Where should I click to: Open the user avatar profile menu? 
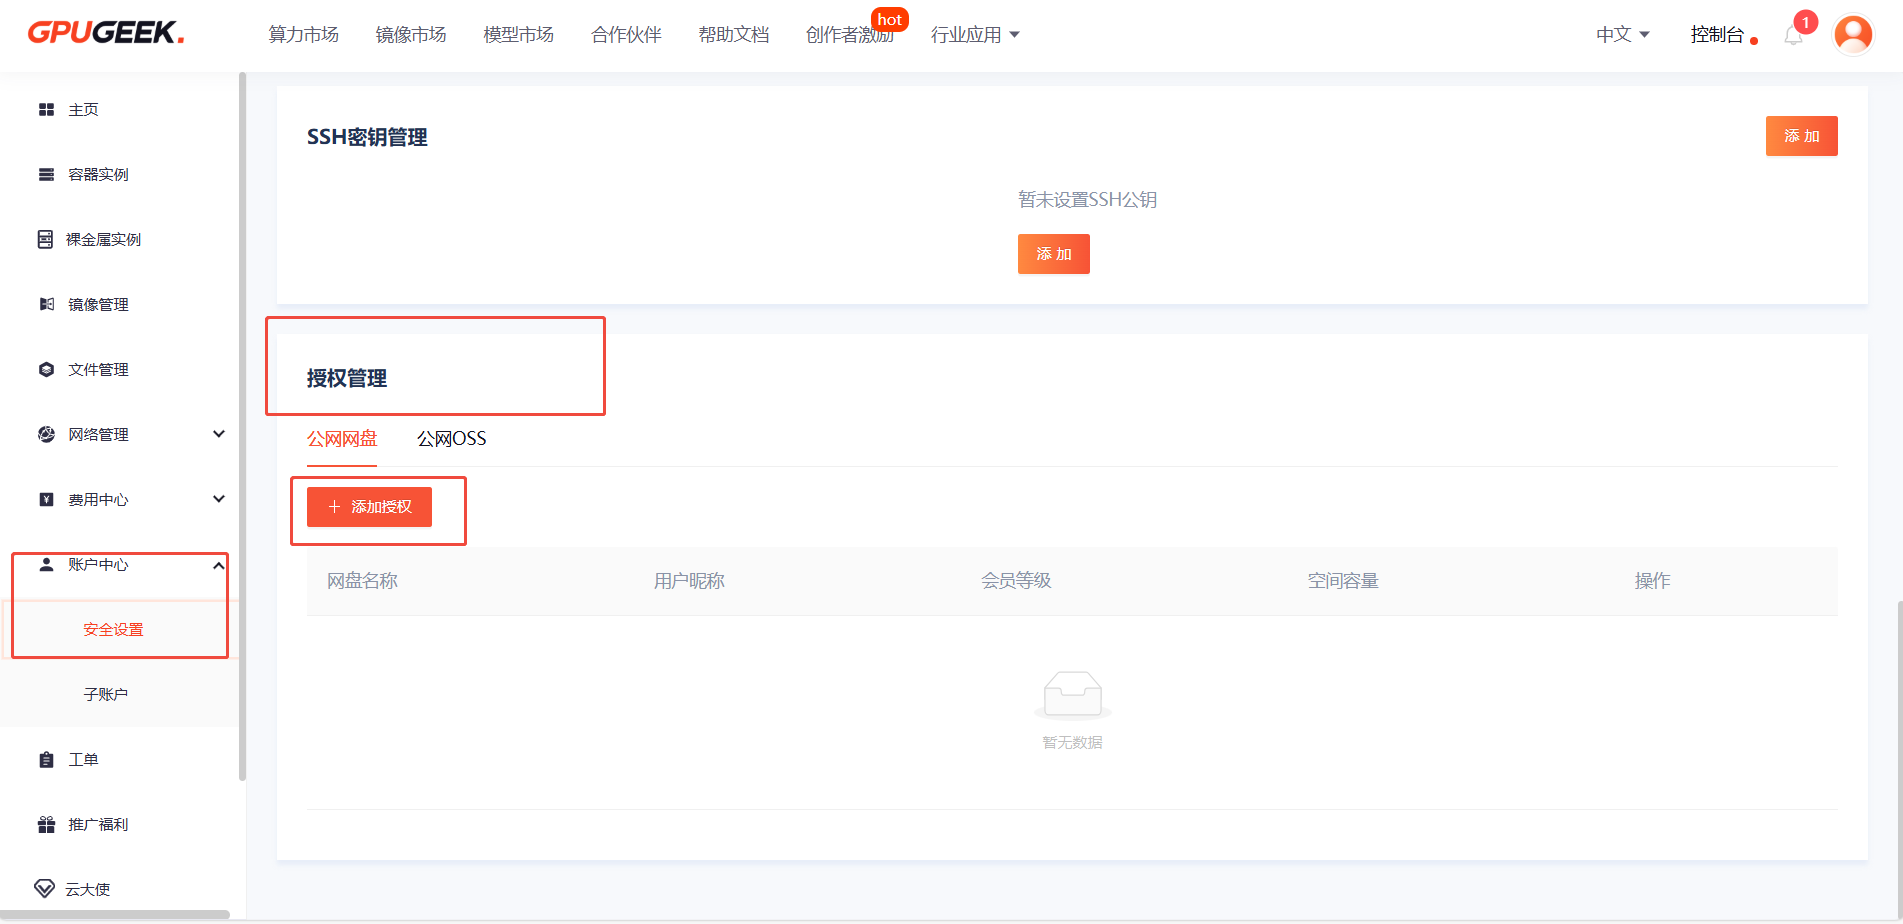[1852, 35]
